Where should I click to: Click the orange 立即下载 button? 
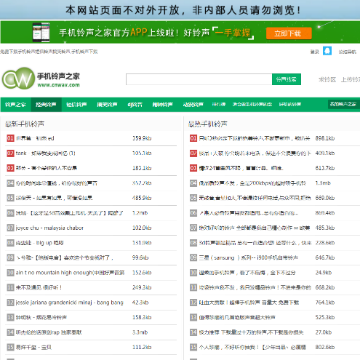(289, 33)
